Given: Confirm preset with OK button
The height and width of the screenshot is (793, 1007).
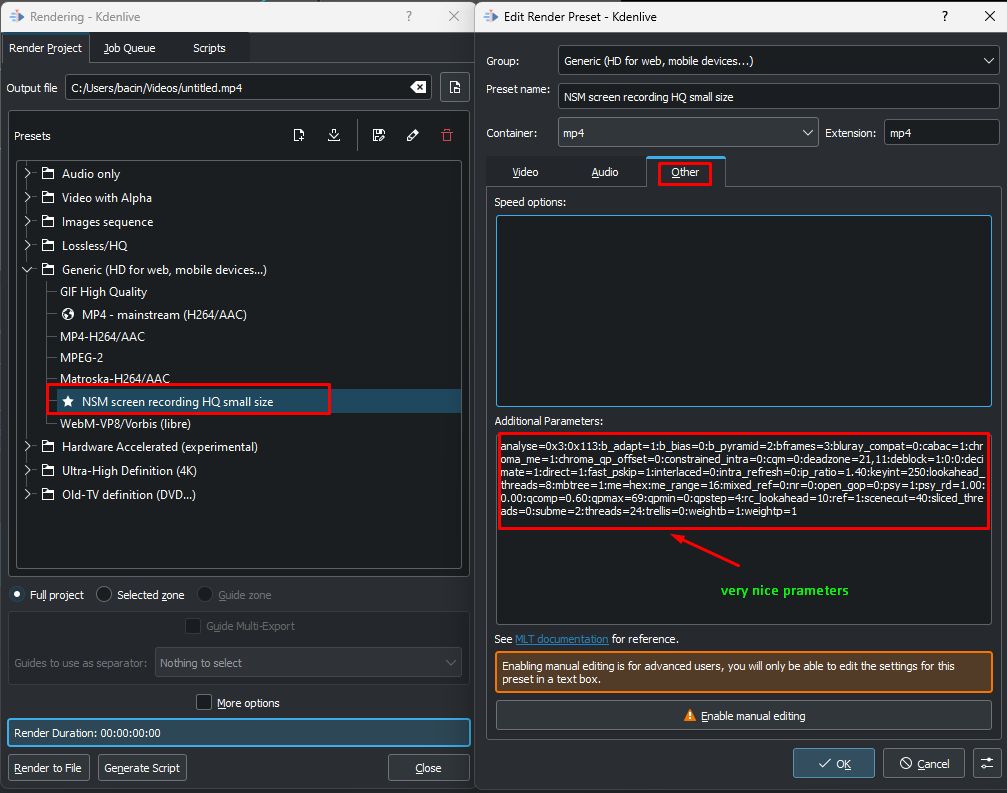Looking at the screenshot, I should [834, 763].
